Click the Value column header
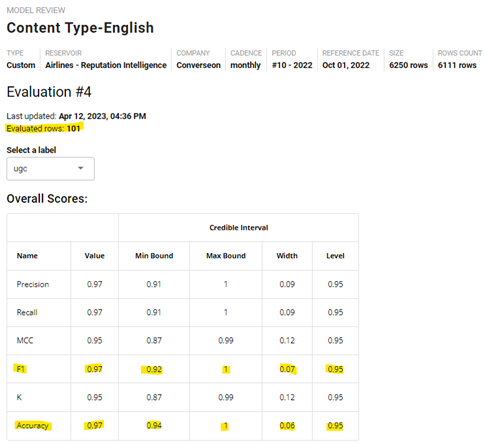The image size is (485, 444). click(94, 256)
